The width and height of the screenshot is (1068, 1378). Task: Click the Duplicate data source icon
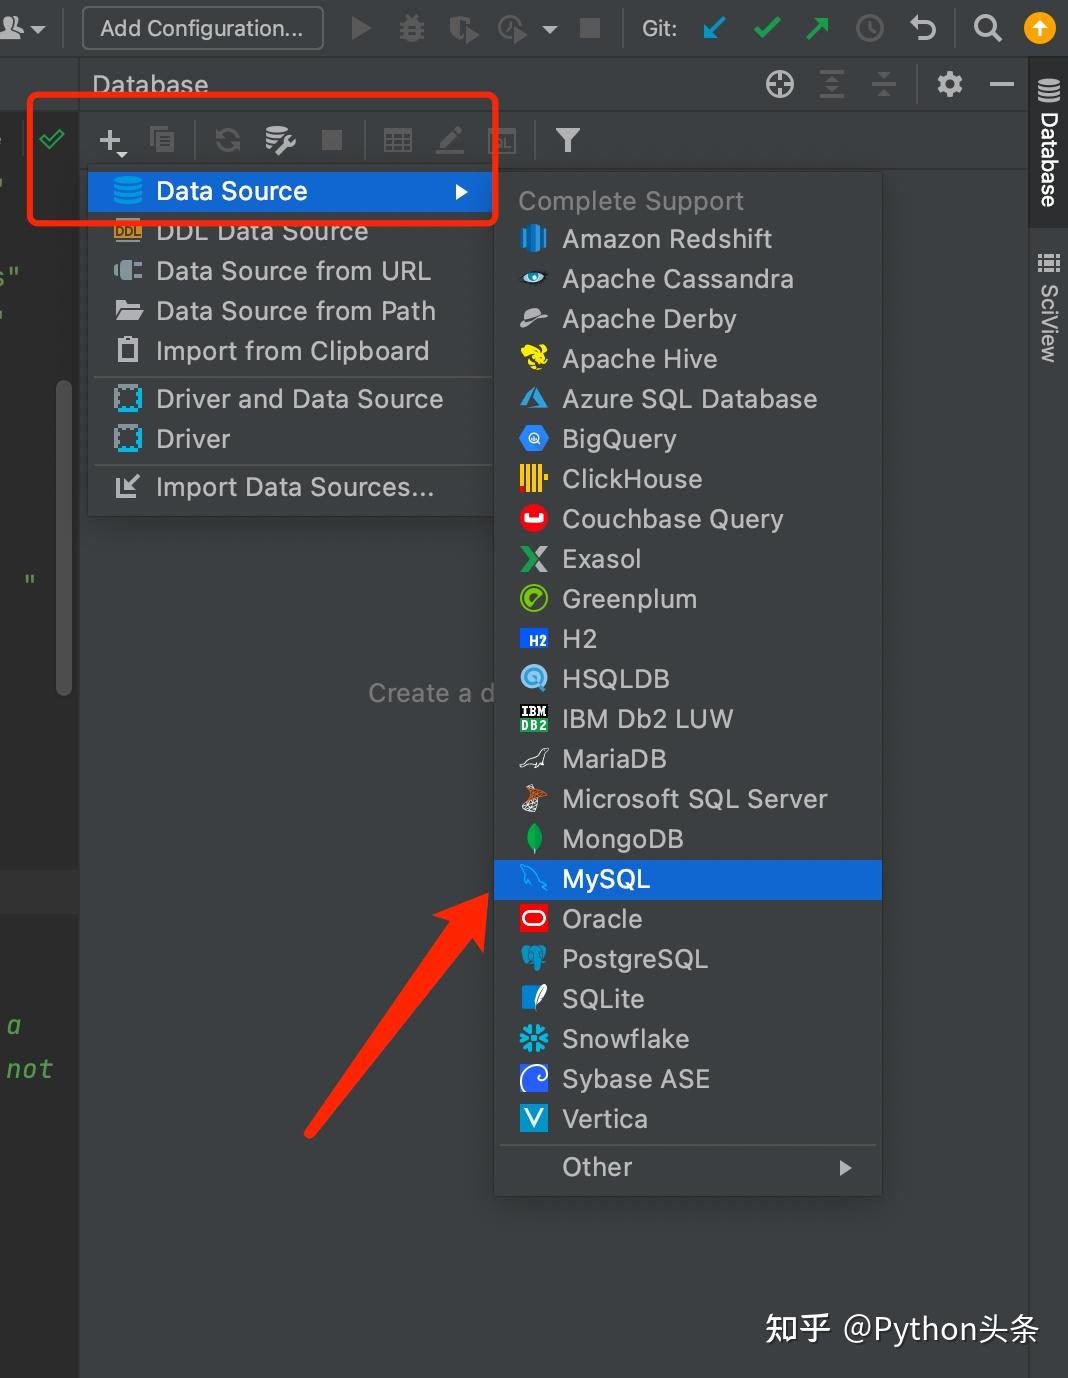point(162,140)
